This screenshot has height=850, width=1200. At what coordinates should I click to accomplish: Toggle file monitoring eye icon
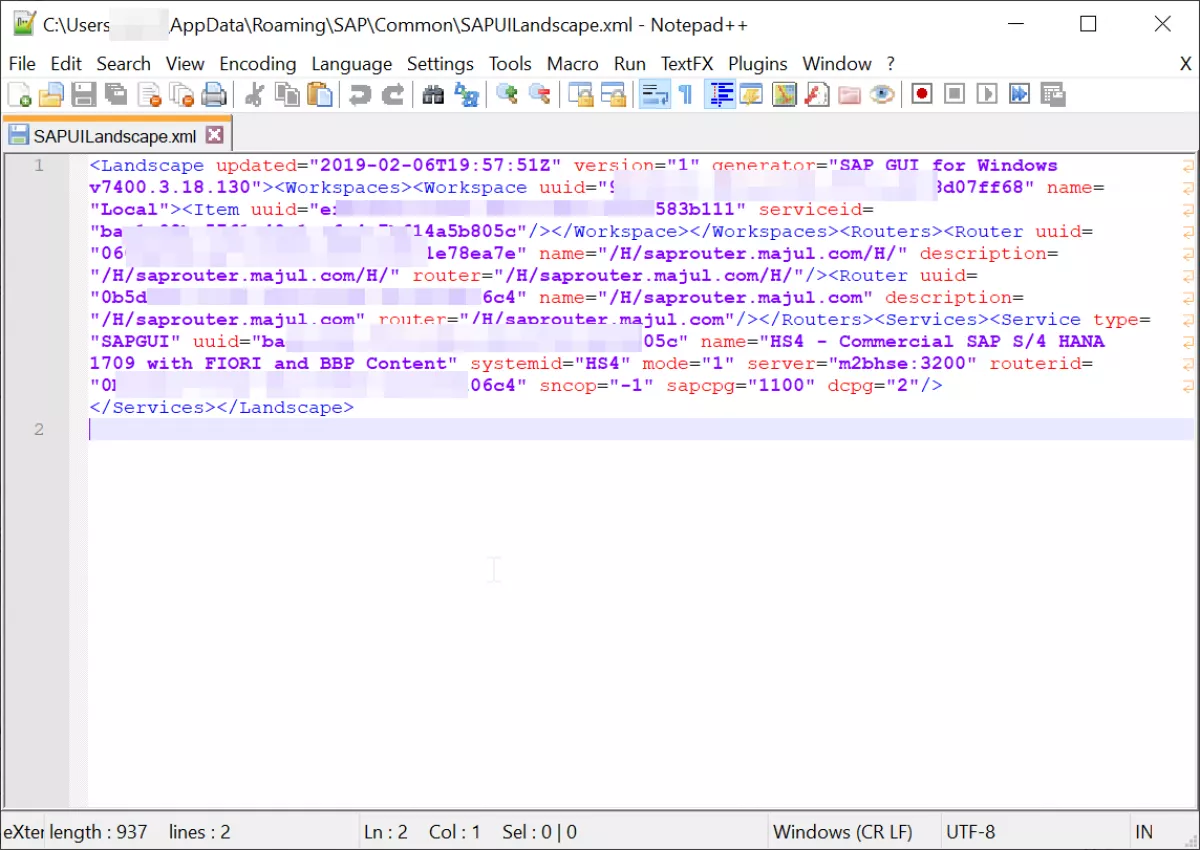[x=881, y=95]
